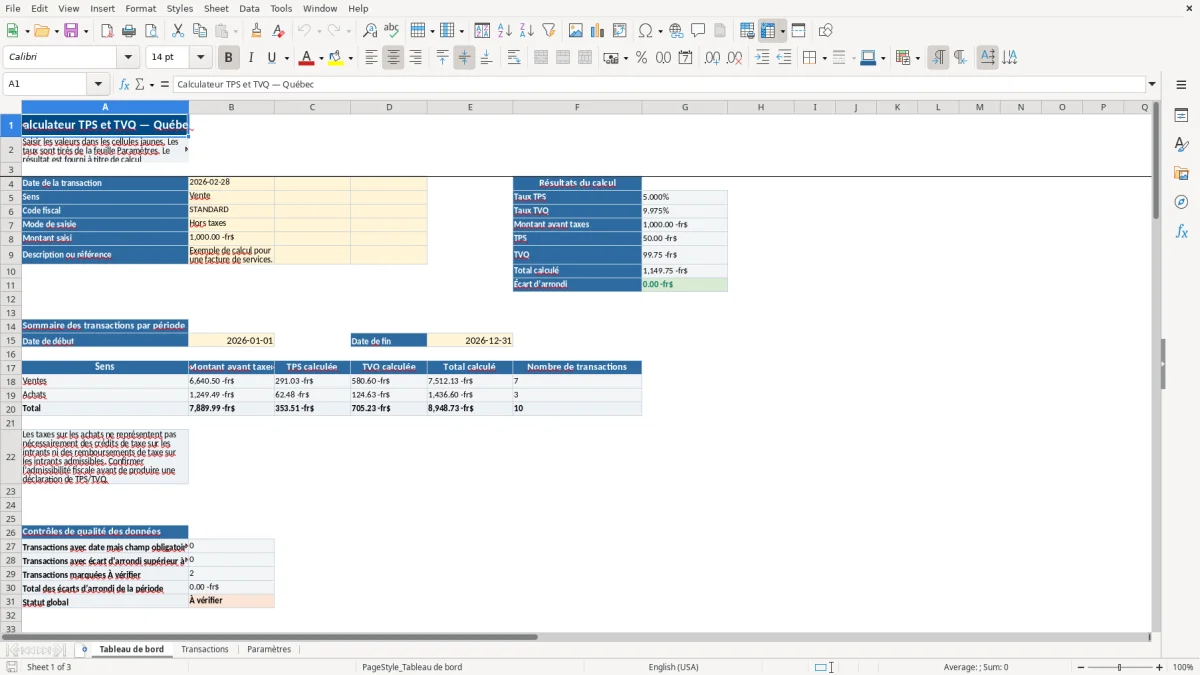Toggle Italic formatting
Image resolution: width=1200 pixels, height=675 pixels.
[251, 58]
